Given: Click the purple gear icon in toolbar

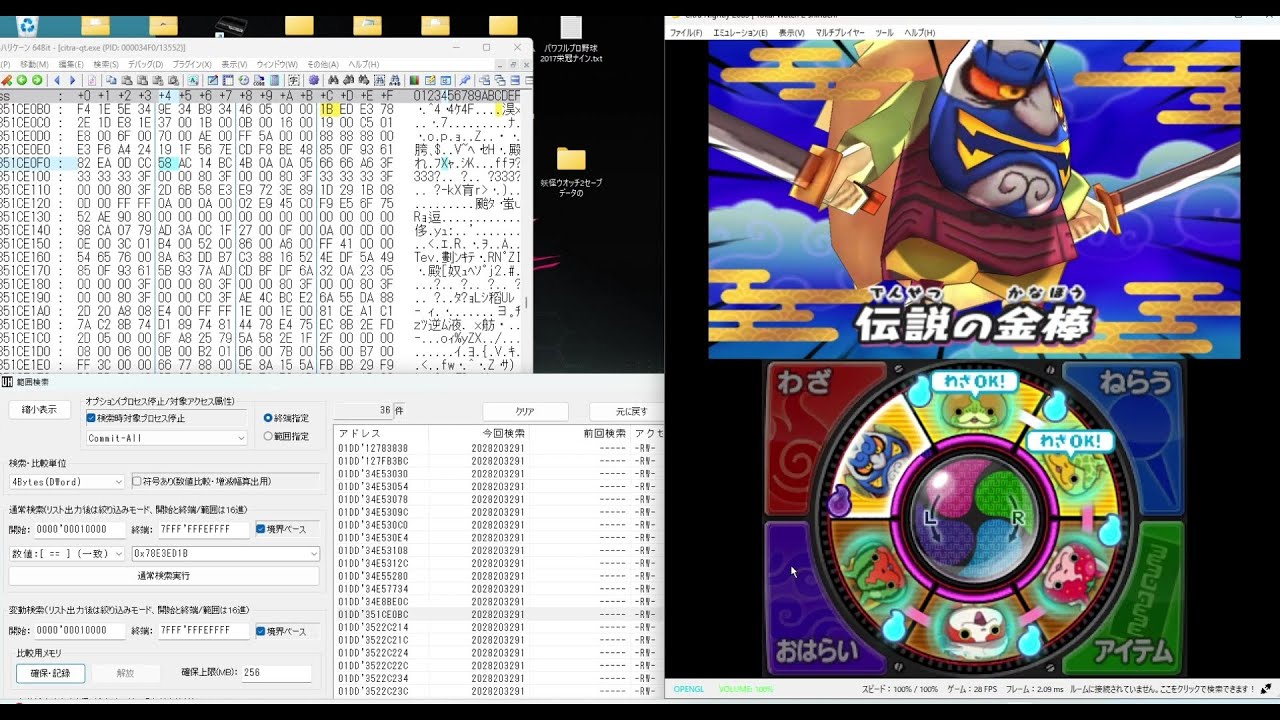Looking at the screenshot, I should (x=313, y=80).
